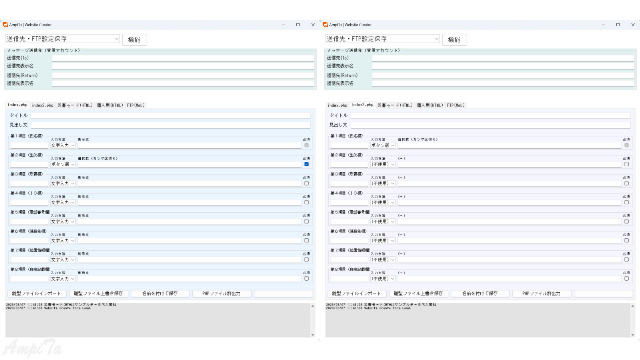Screen dimensions: 640x360
Task: Open 第5項目 input type dropdown, right window
Action: 383,222
